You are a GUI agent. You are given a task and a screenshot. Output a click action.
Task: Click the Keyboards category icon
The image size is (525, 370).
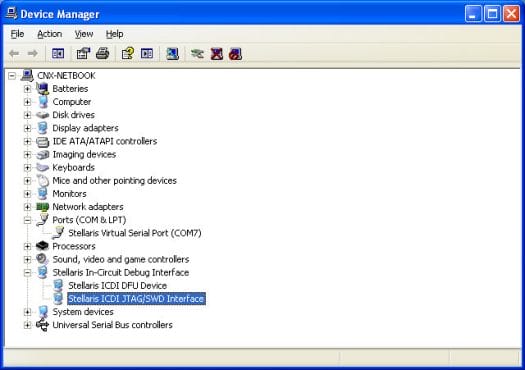pos(43,167)
